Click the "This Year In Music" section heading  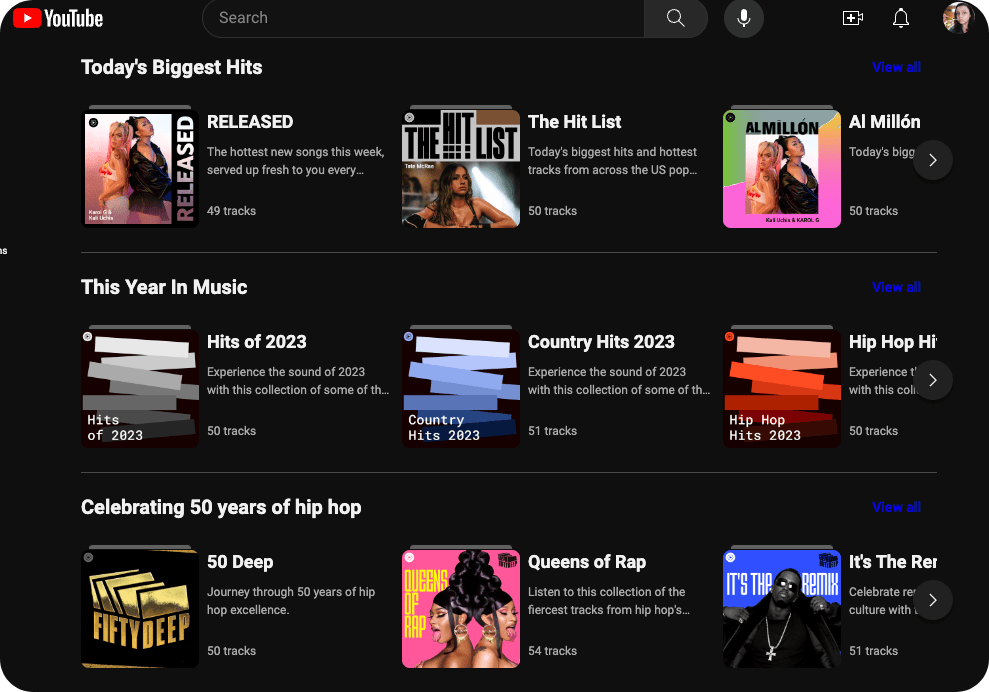[164, 288]
